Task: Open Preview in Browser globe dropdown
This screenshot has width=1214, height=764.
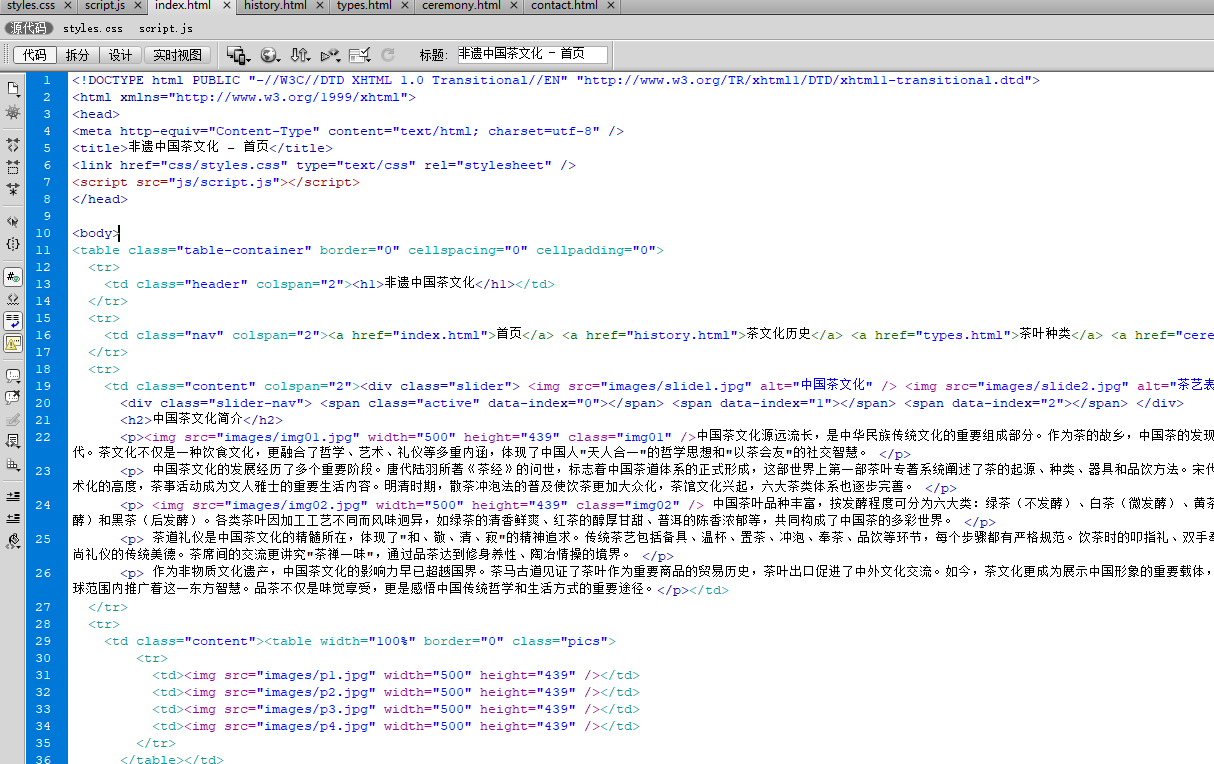Action: (270, 55)
